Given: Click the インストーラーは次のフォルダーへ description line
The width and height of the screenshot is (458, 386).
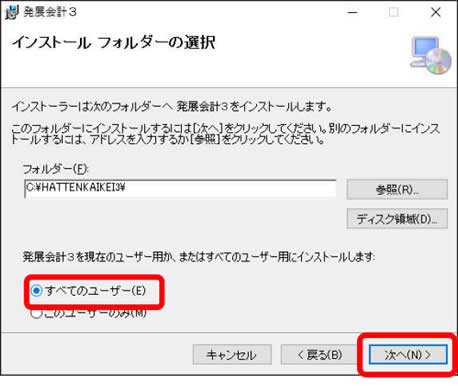Looking at the screenshot, I should tap(172, 107).
